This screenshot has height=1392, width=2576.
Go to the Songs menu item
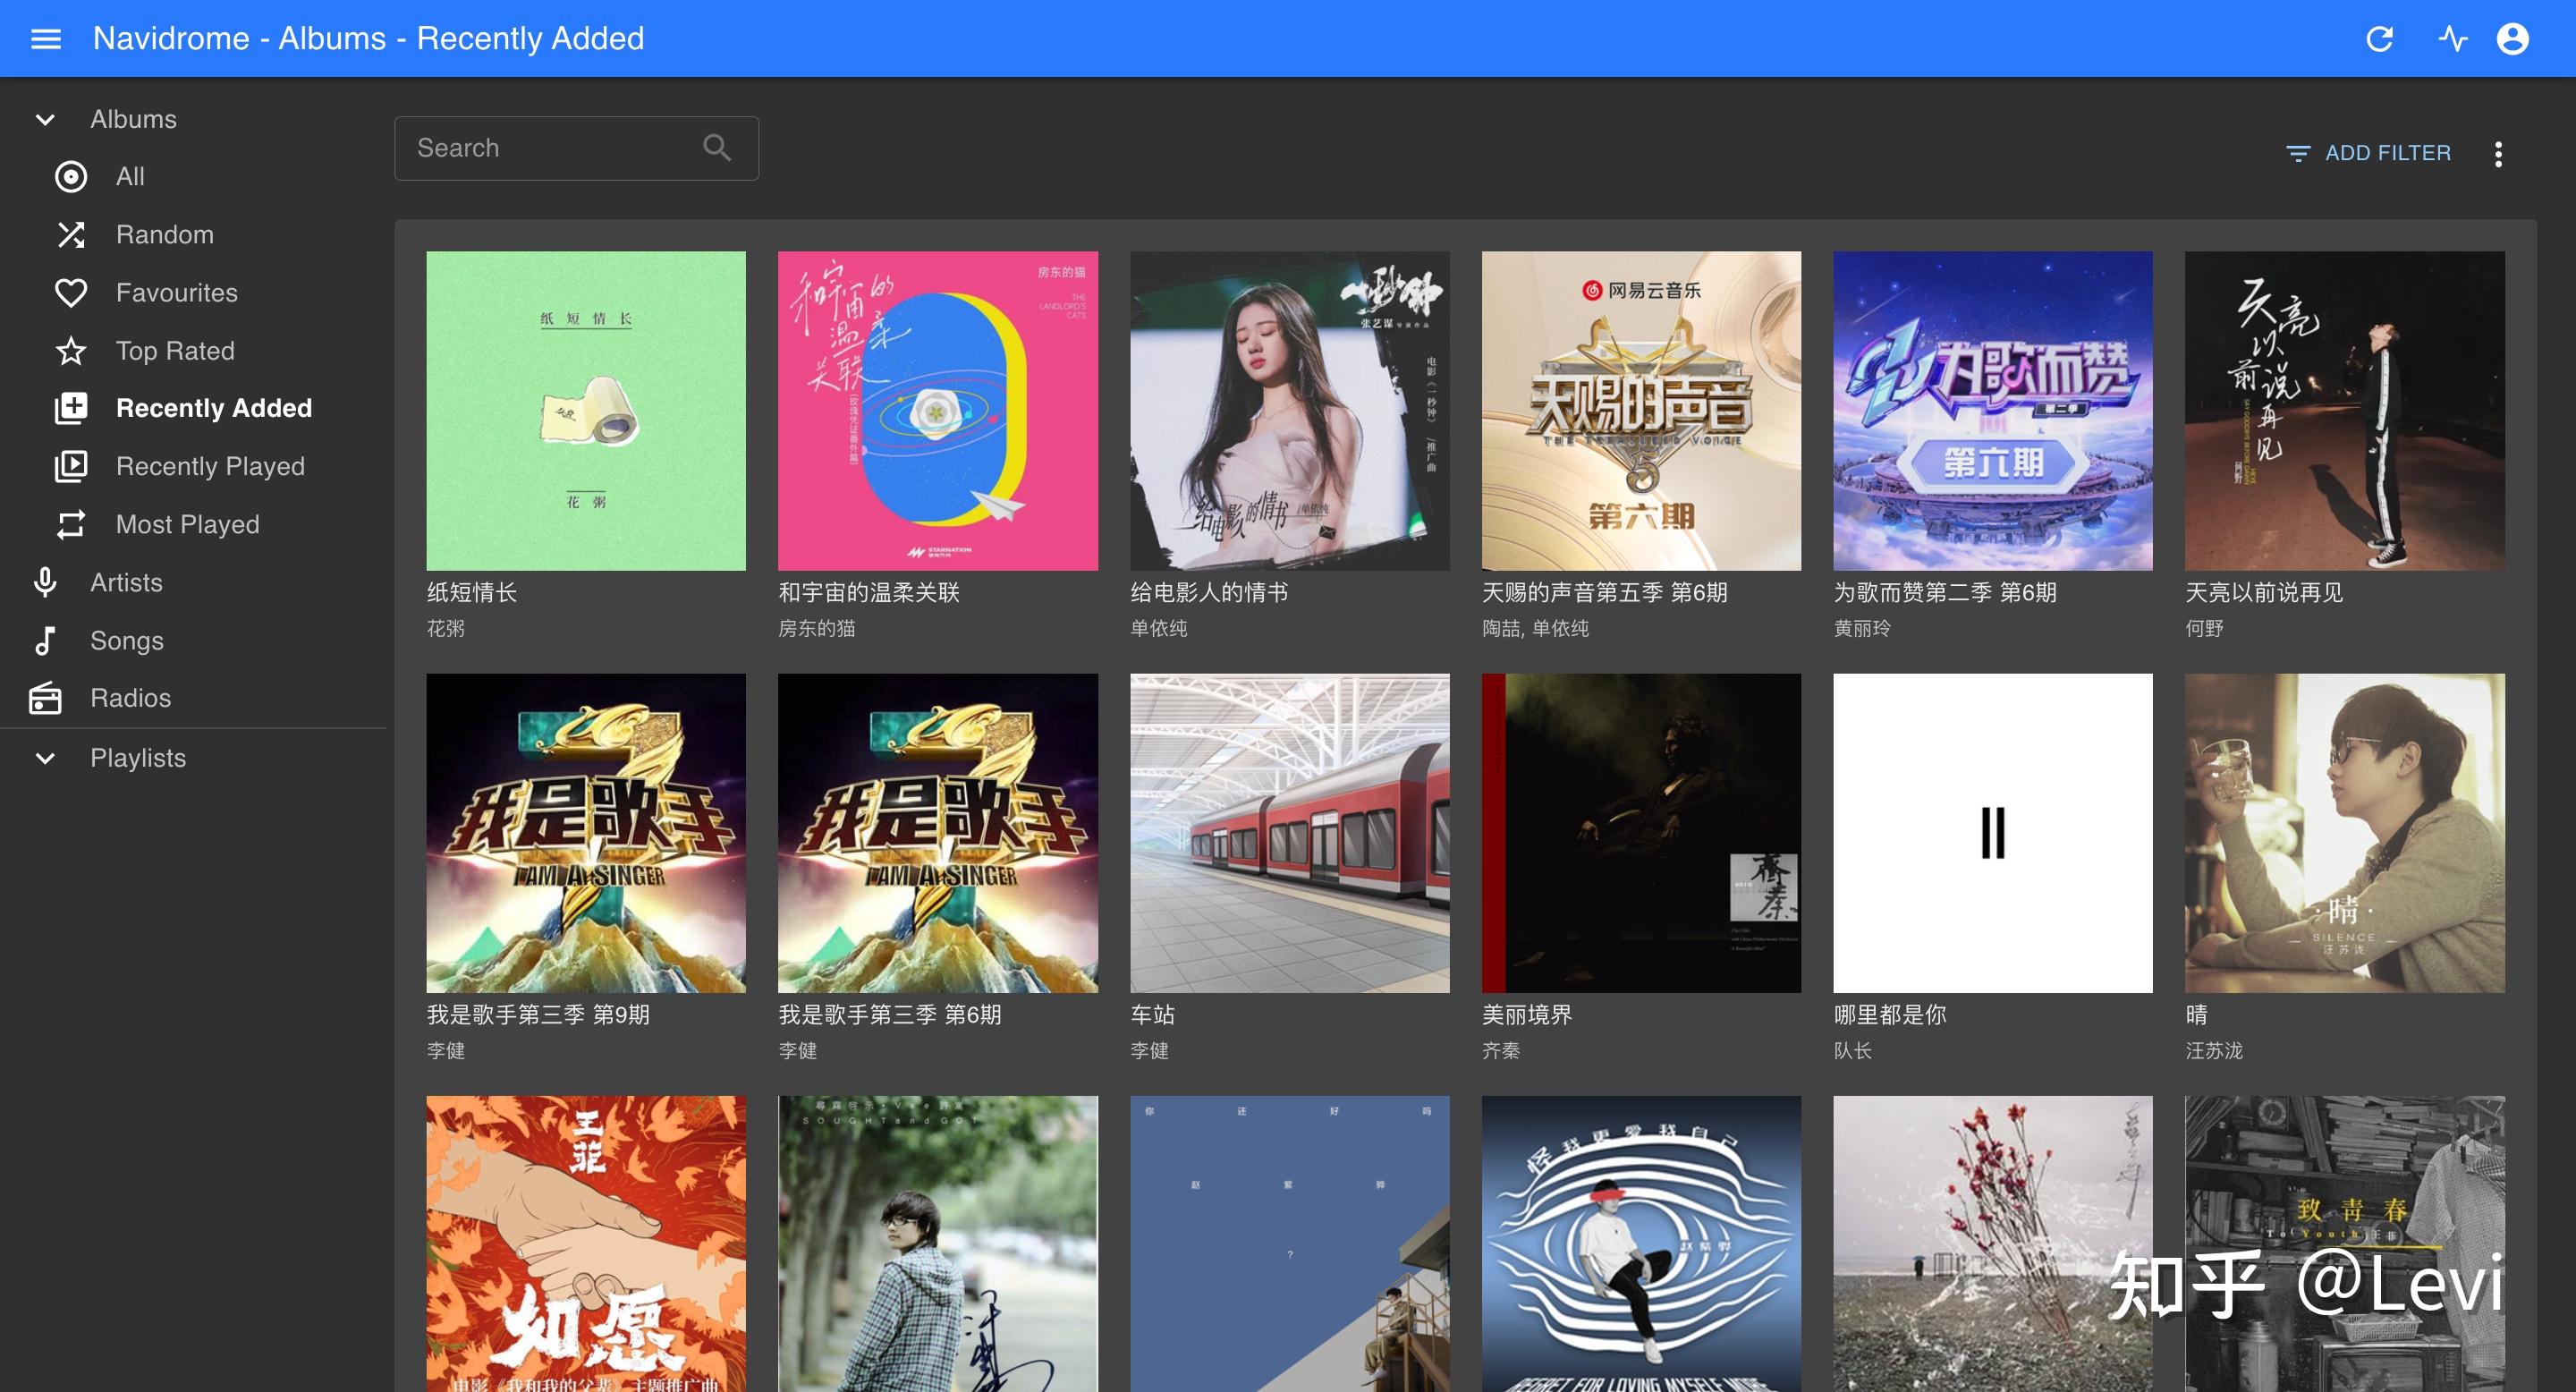pyautogui.click(x=126, y=641)
